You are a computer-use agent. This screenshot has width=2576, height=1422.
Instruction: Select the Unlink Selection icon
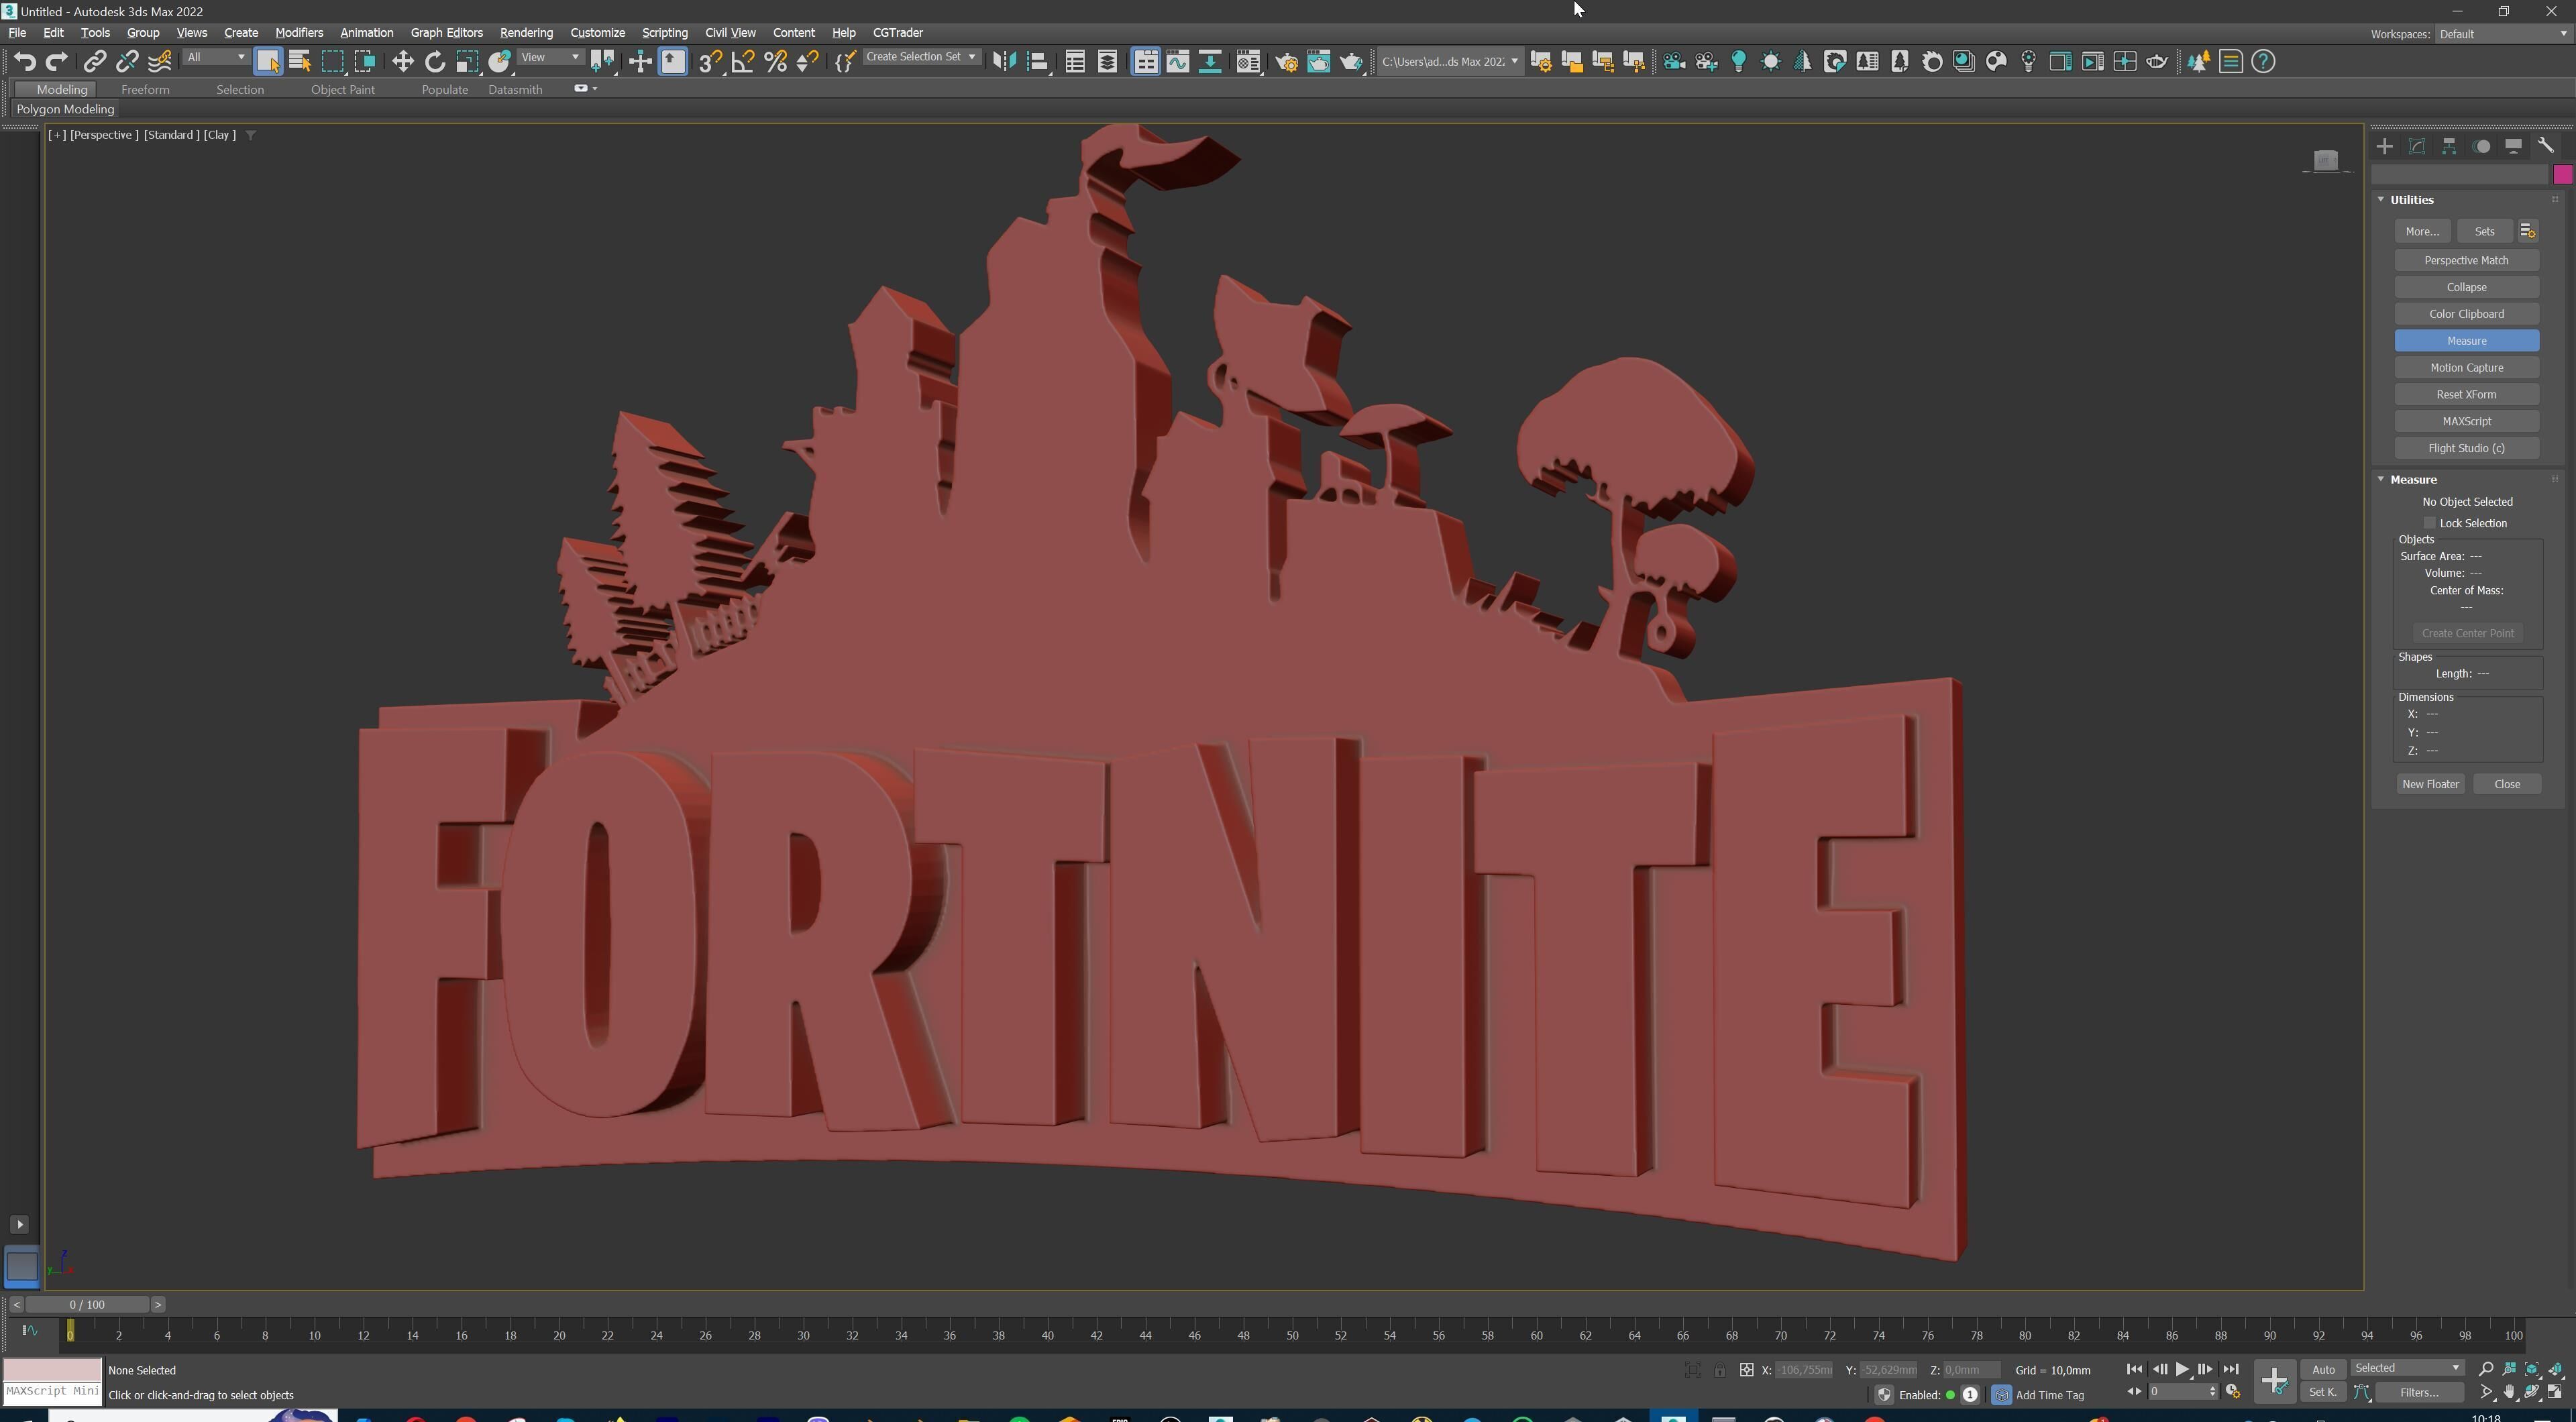pos(127,62)
